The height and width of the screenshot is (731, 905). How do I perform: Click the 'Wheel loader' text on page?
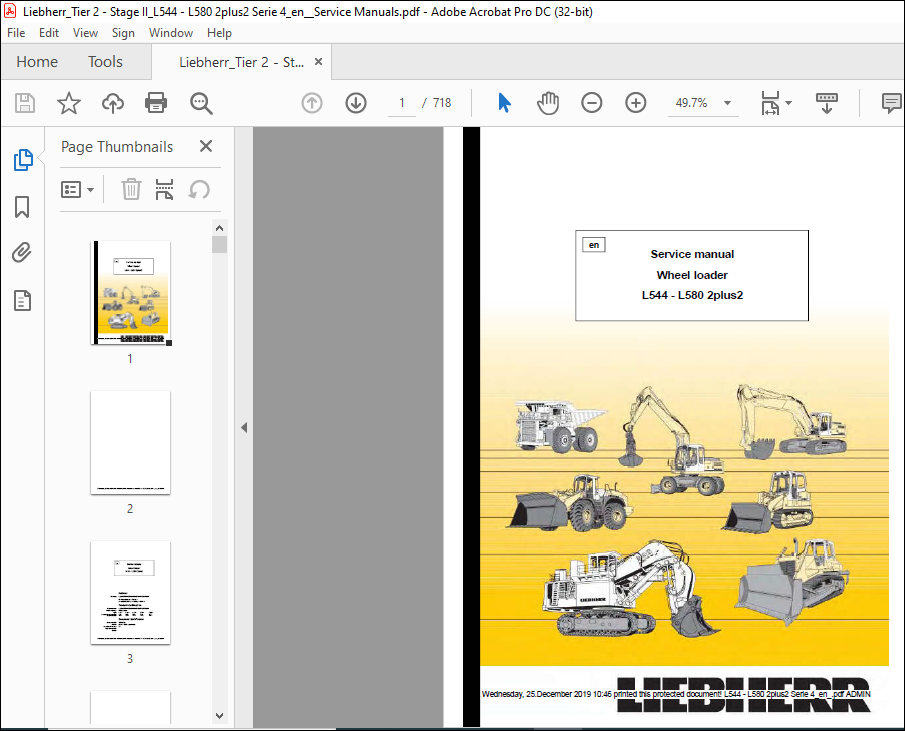[692, 275]
